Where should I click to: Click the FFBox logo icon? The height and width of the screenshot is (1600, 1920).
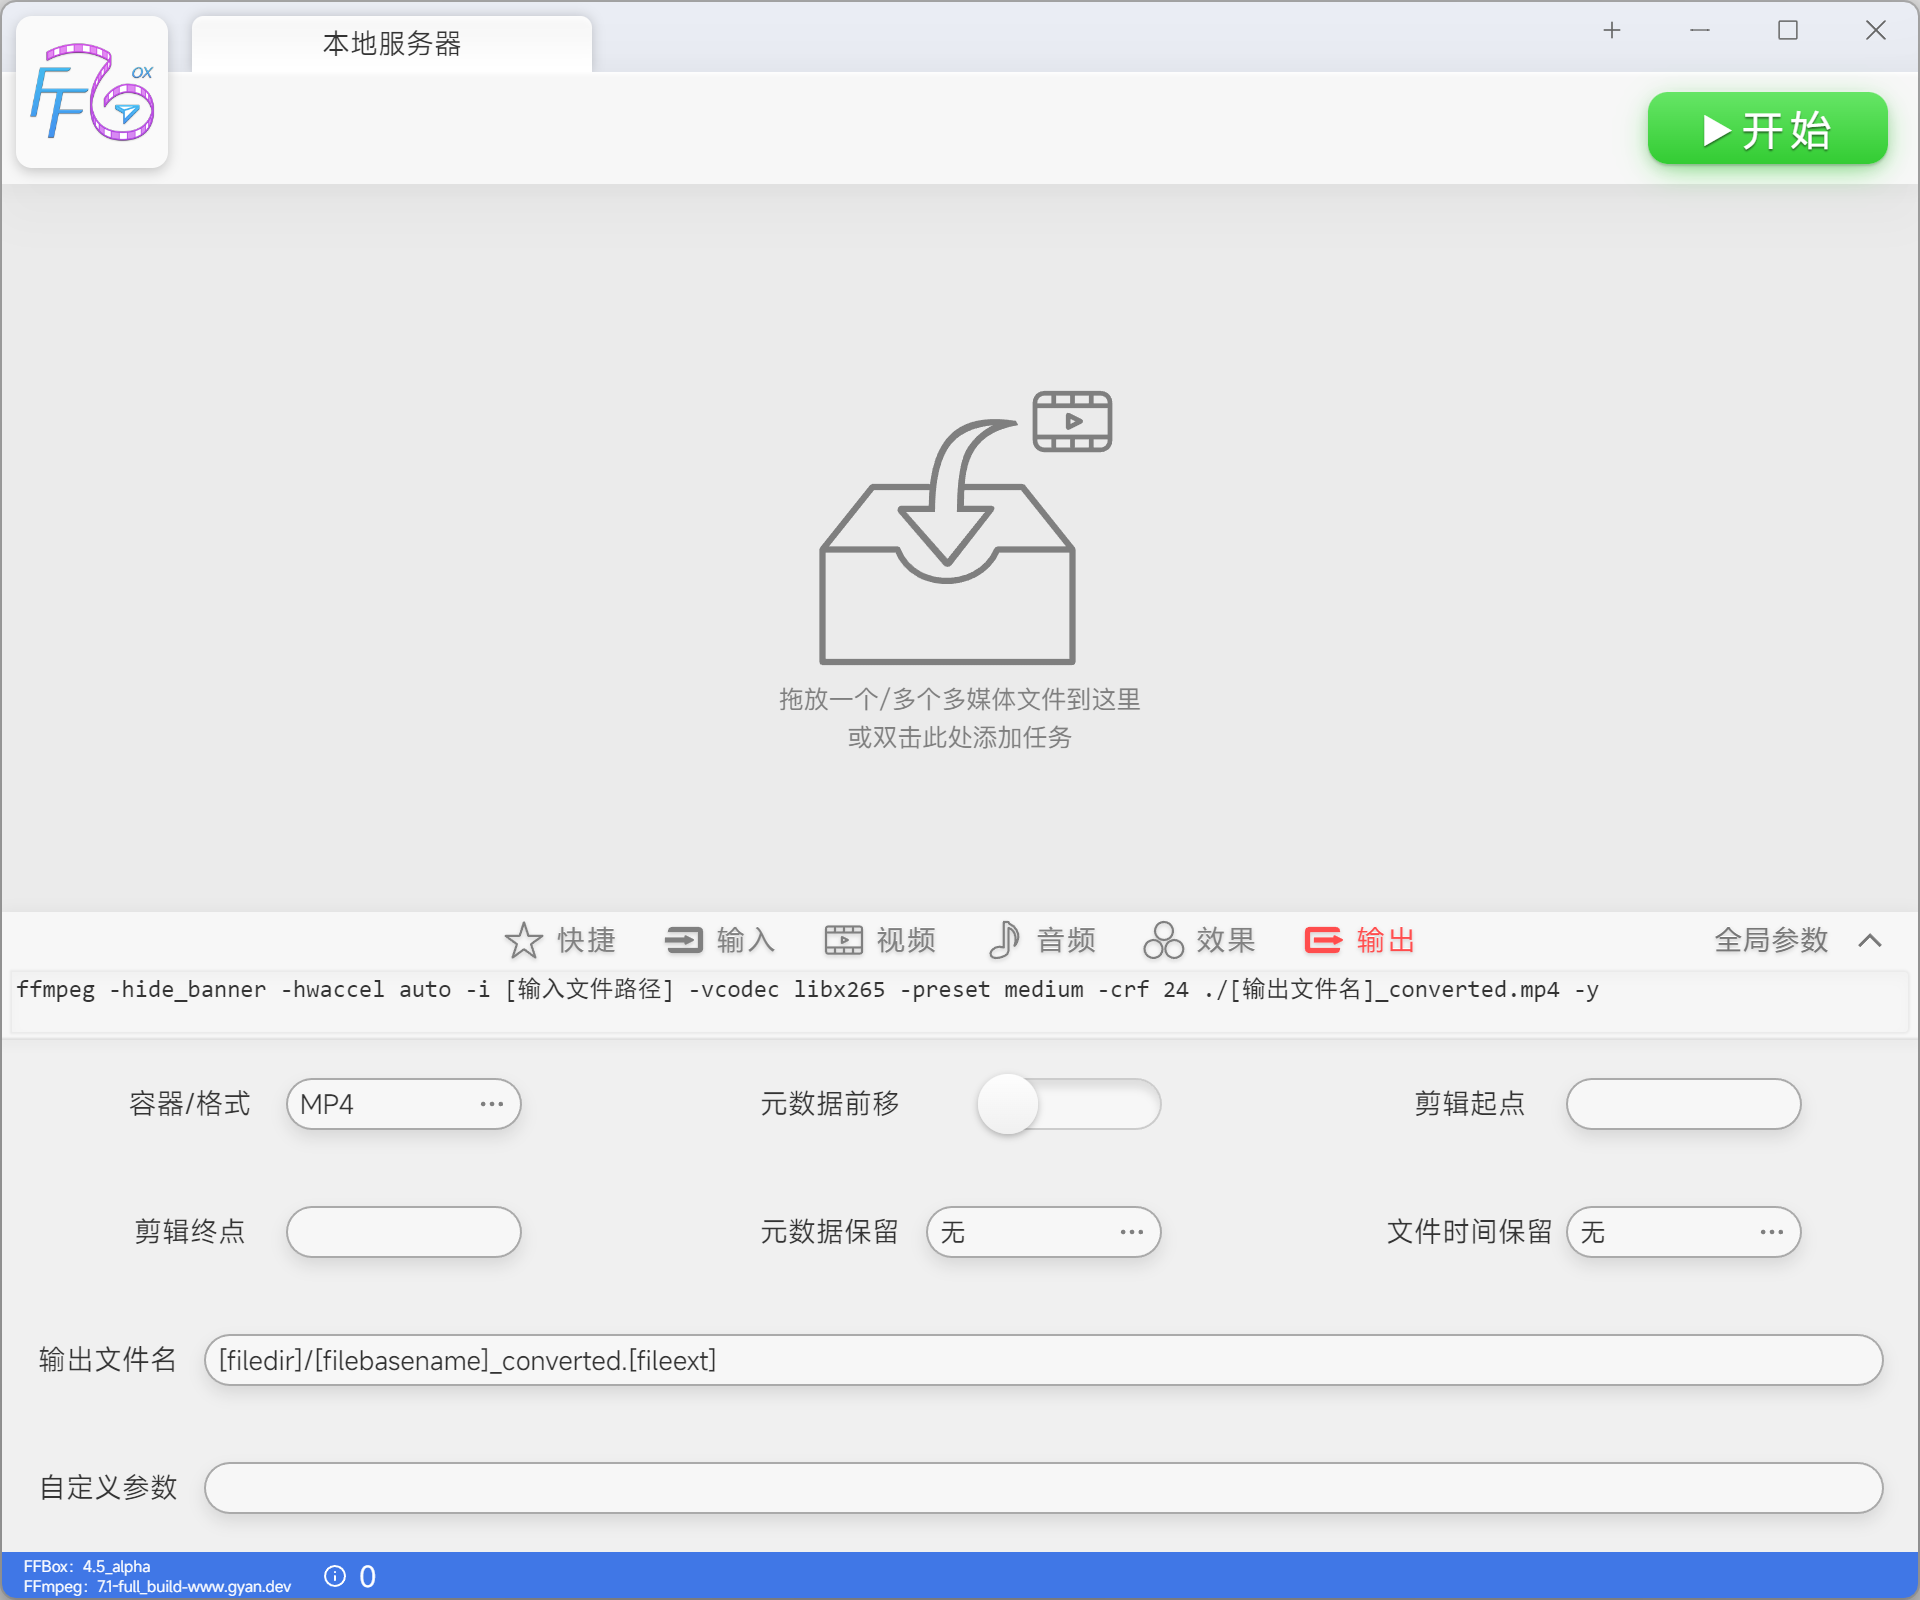(x=92, y=92)
